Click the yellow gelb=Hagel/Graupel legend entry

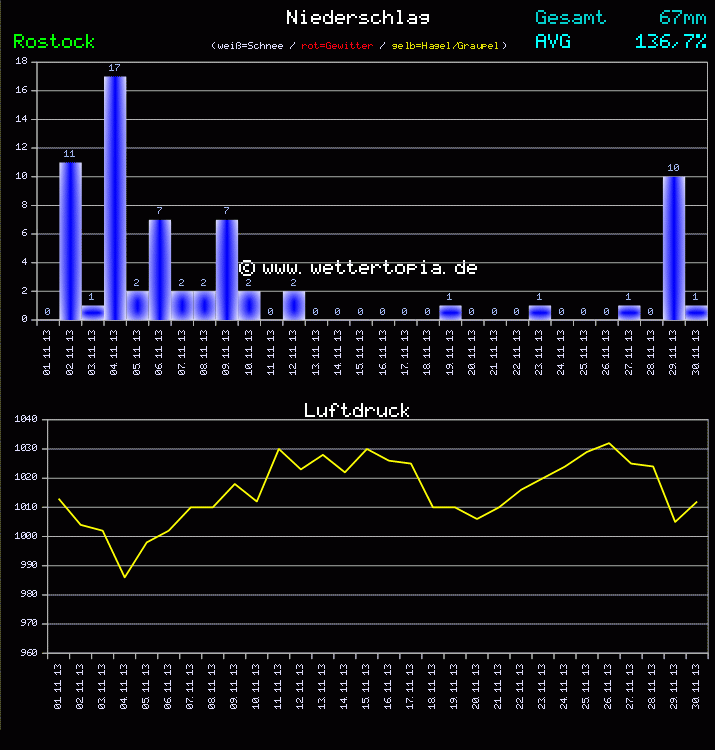pos(448,46)
